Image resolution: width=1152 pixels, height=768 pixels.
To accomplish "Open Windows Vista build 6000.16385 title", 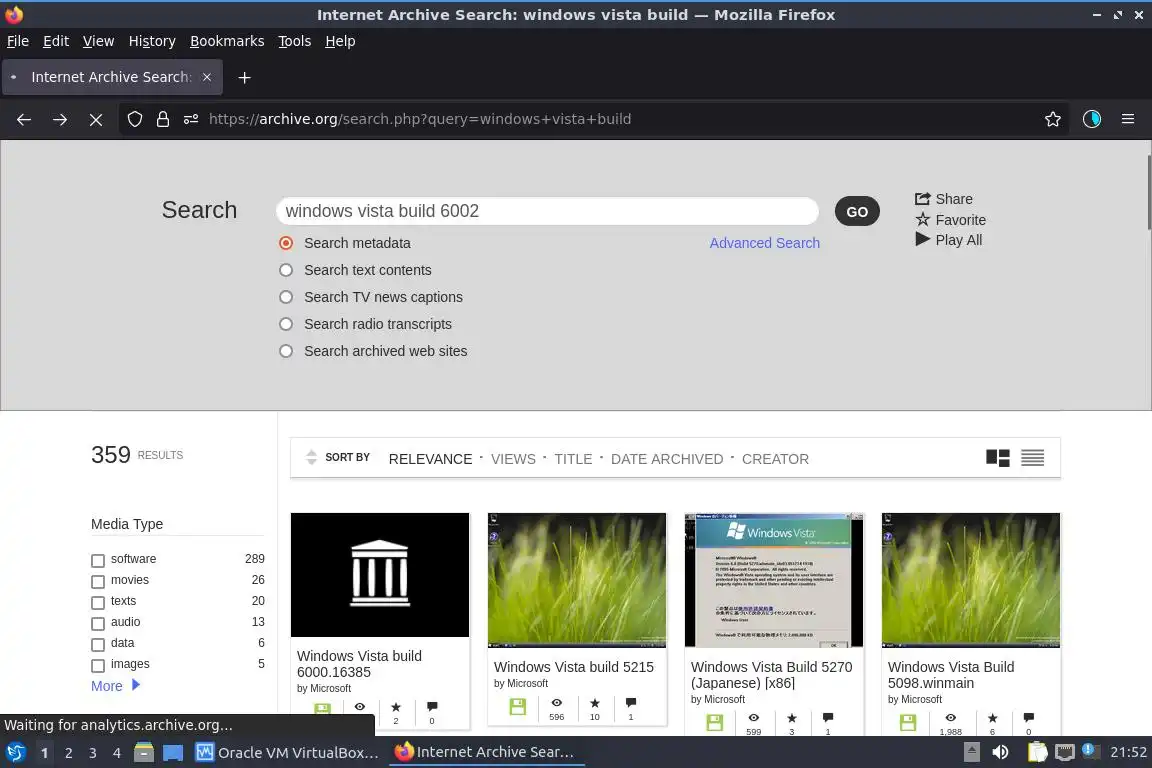I will pos(359,664).
